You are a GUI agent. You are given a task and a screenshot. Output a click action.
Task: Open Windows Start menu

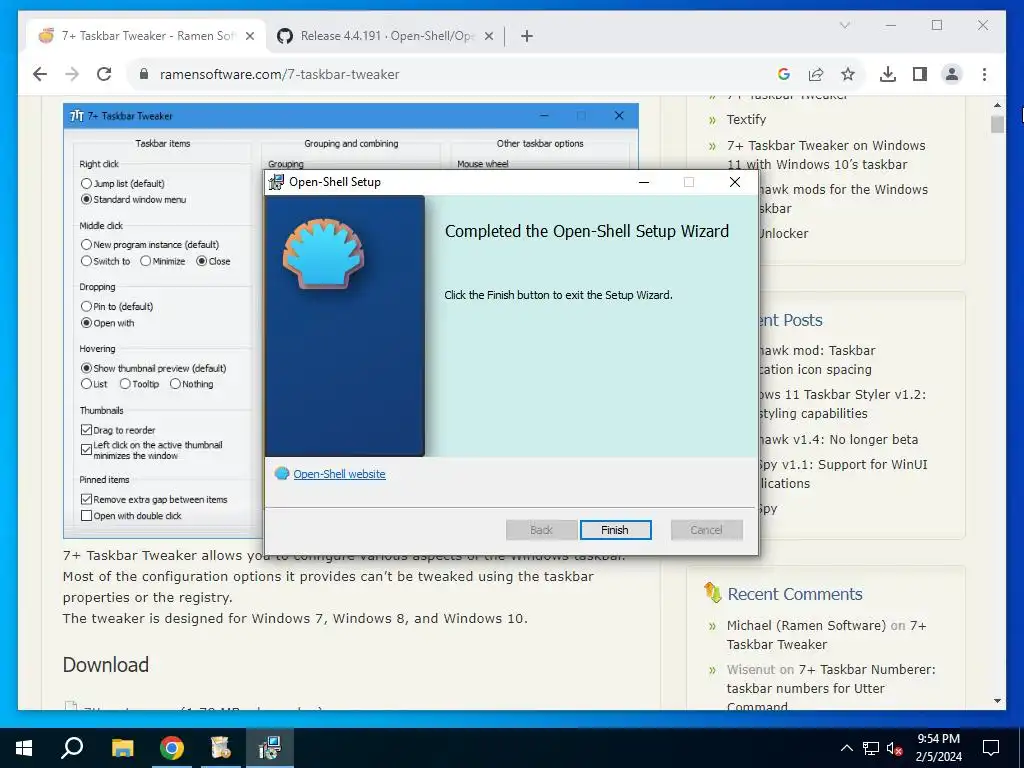coord(24,748)
